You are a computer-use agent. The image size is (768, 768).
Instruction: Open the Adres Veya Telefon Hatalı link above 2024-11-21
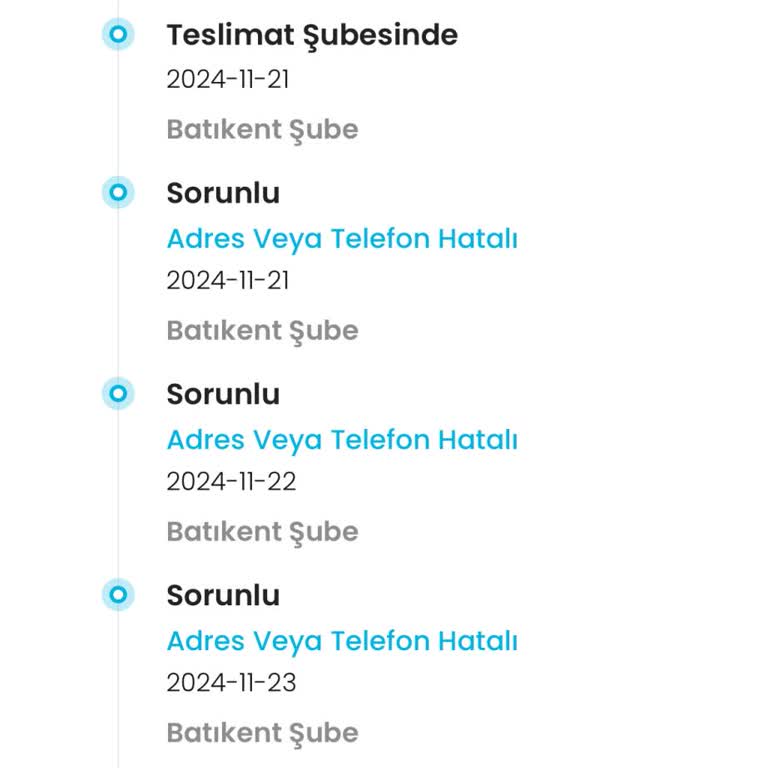[342, 239]
